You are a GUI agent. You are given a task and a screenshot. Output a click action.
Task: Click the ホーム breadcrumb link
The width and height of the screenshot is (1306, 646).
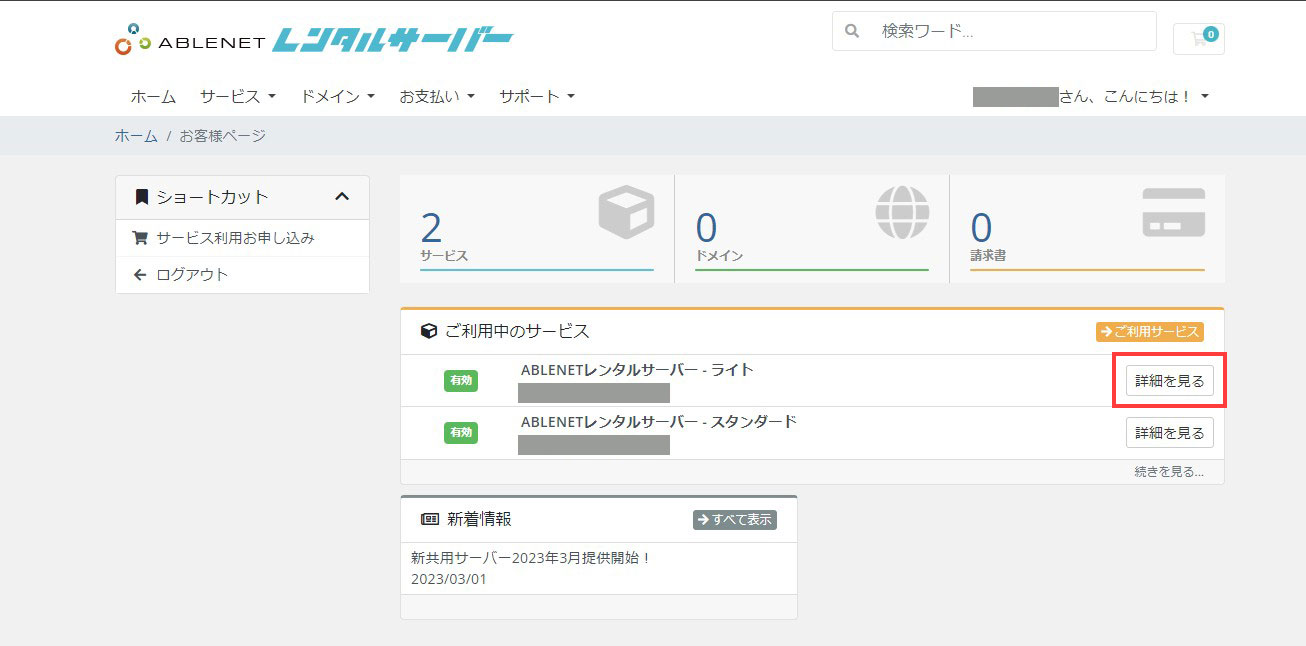[x=136, y=136]
